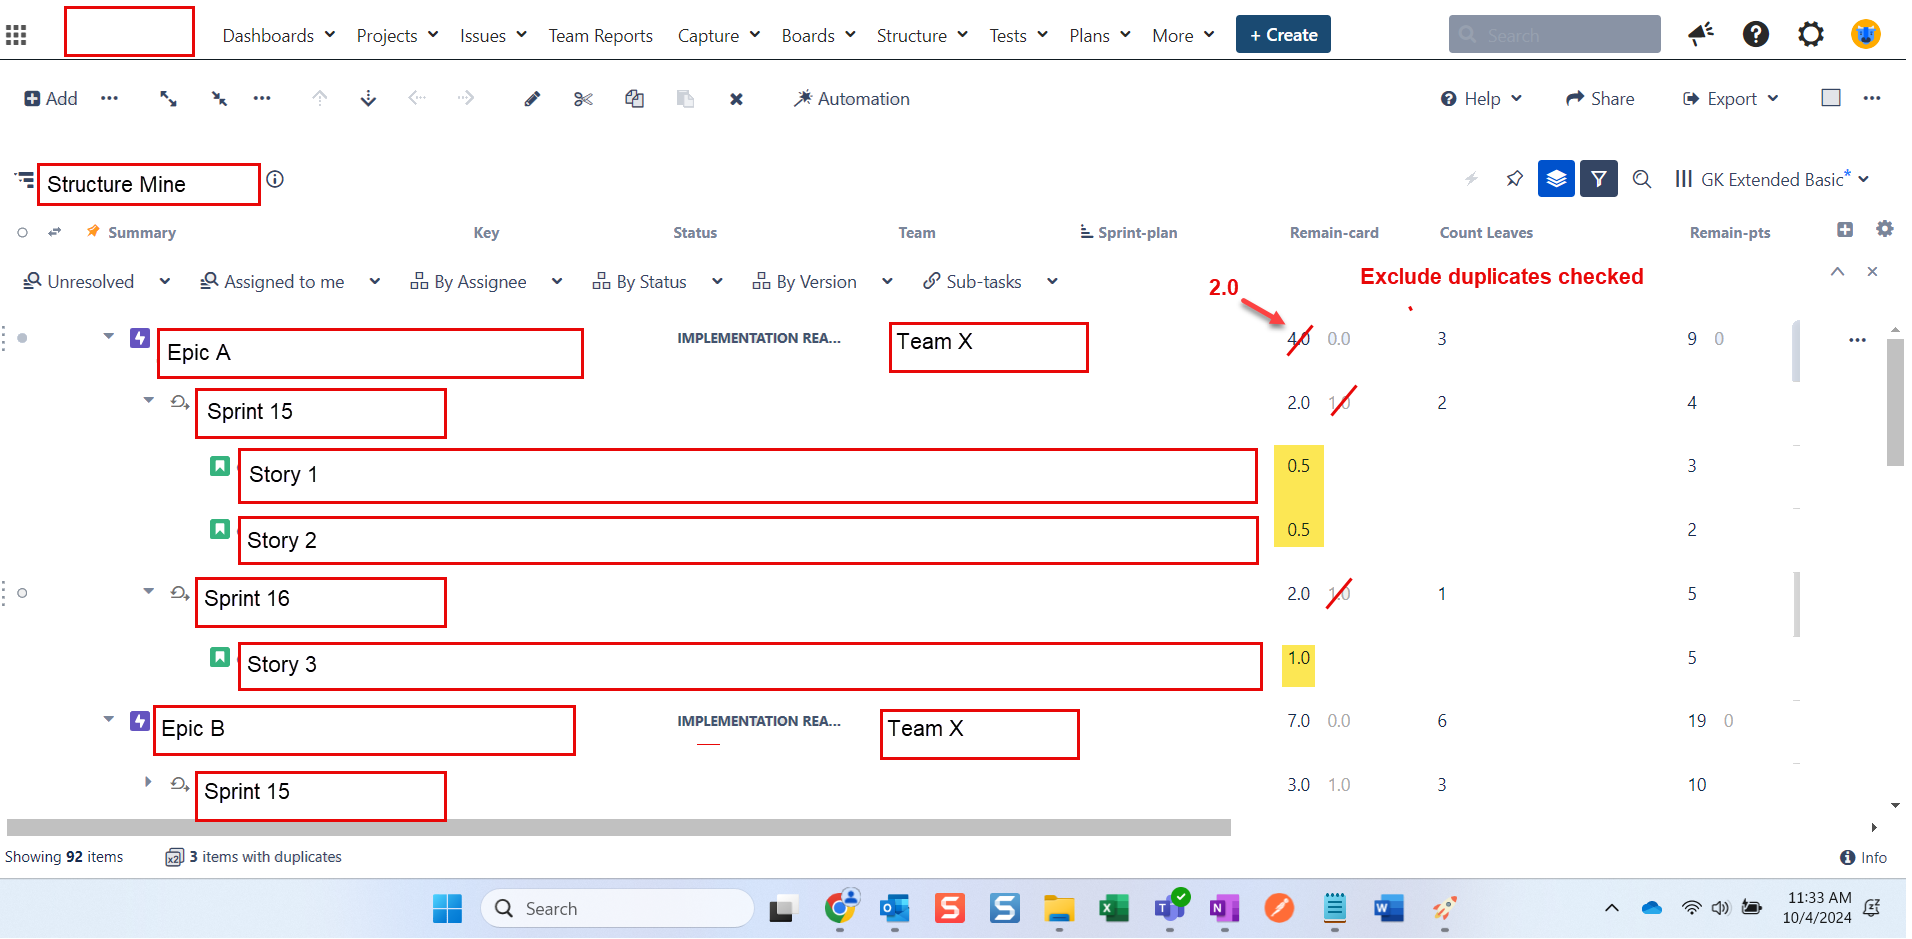Viewport: 1912px width, 939px height.
Task: Click the move down arrow icon
Action: [x=368, y=98]
